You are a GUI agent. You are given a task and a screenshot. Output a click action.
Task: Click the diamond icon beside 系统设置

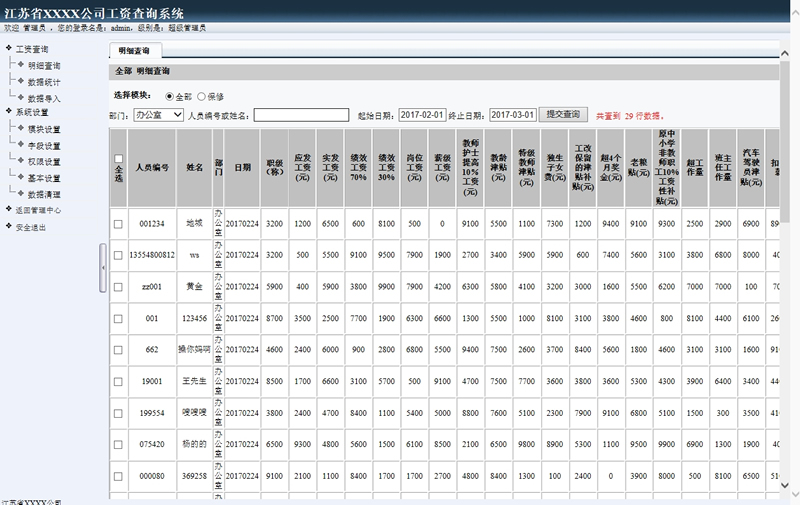pos(9,112)
